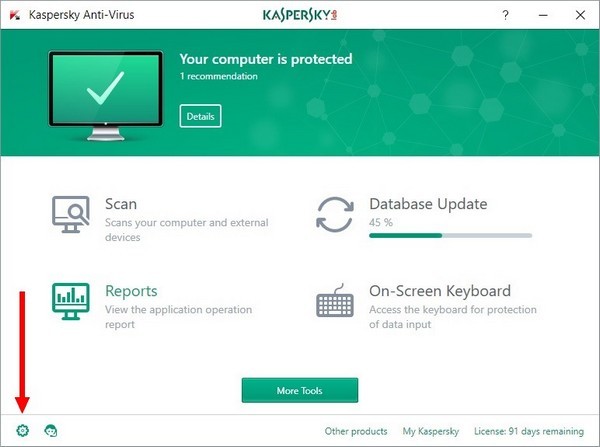The height and width of the screenshot is (447, 600).
Task: Select the Database Update heading
Action: [x=428, y=204]
